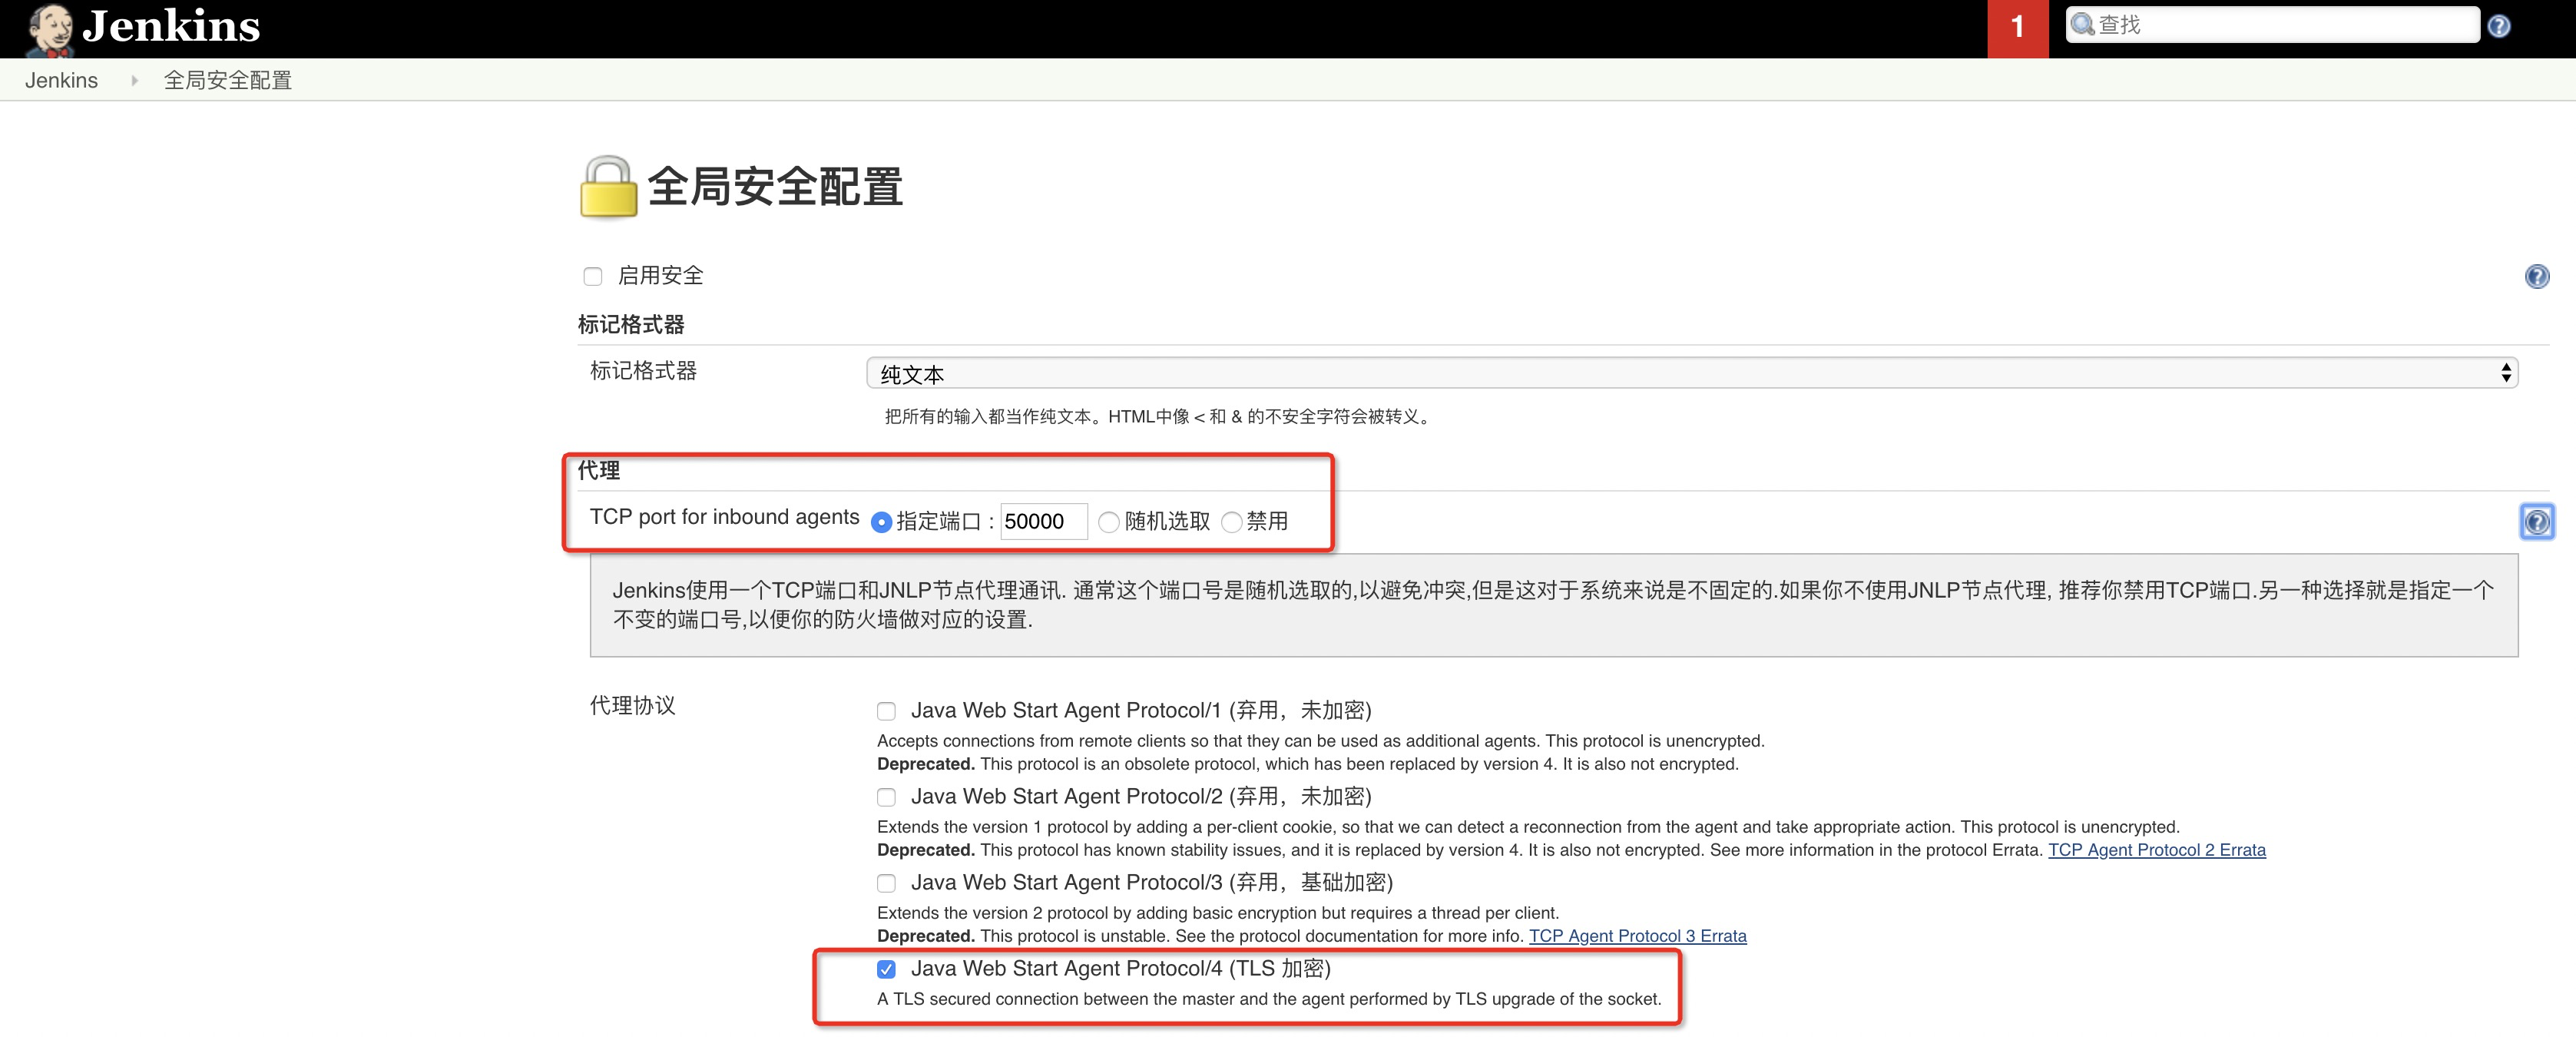
Task: Uncheck Java Web Start Agent Protocol/4 TLS
Action: tap(886, 969)
